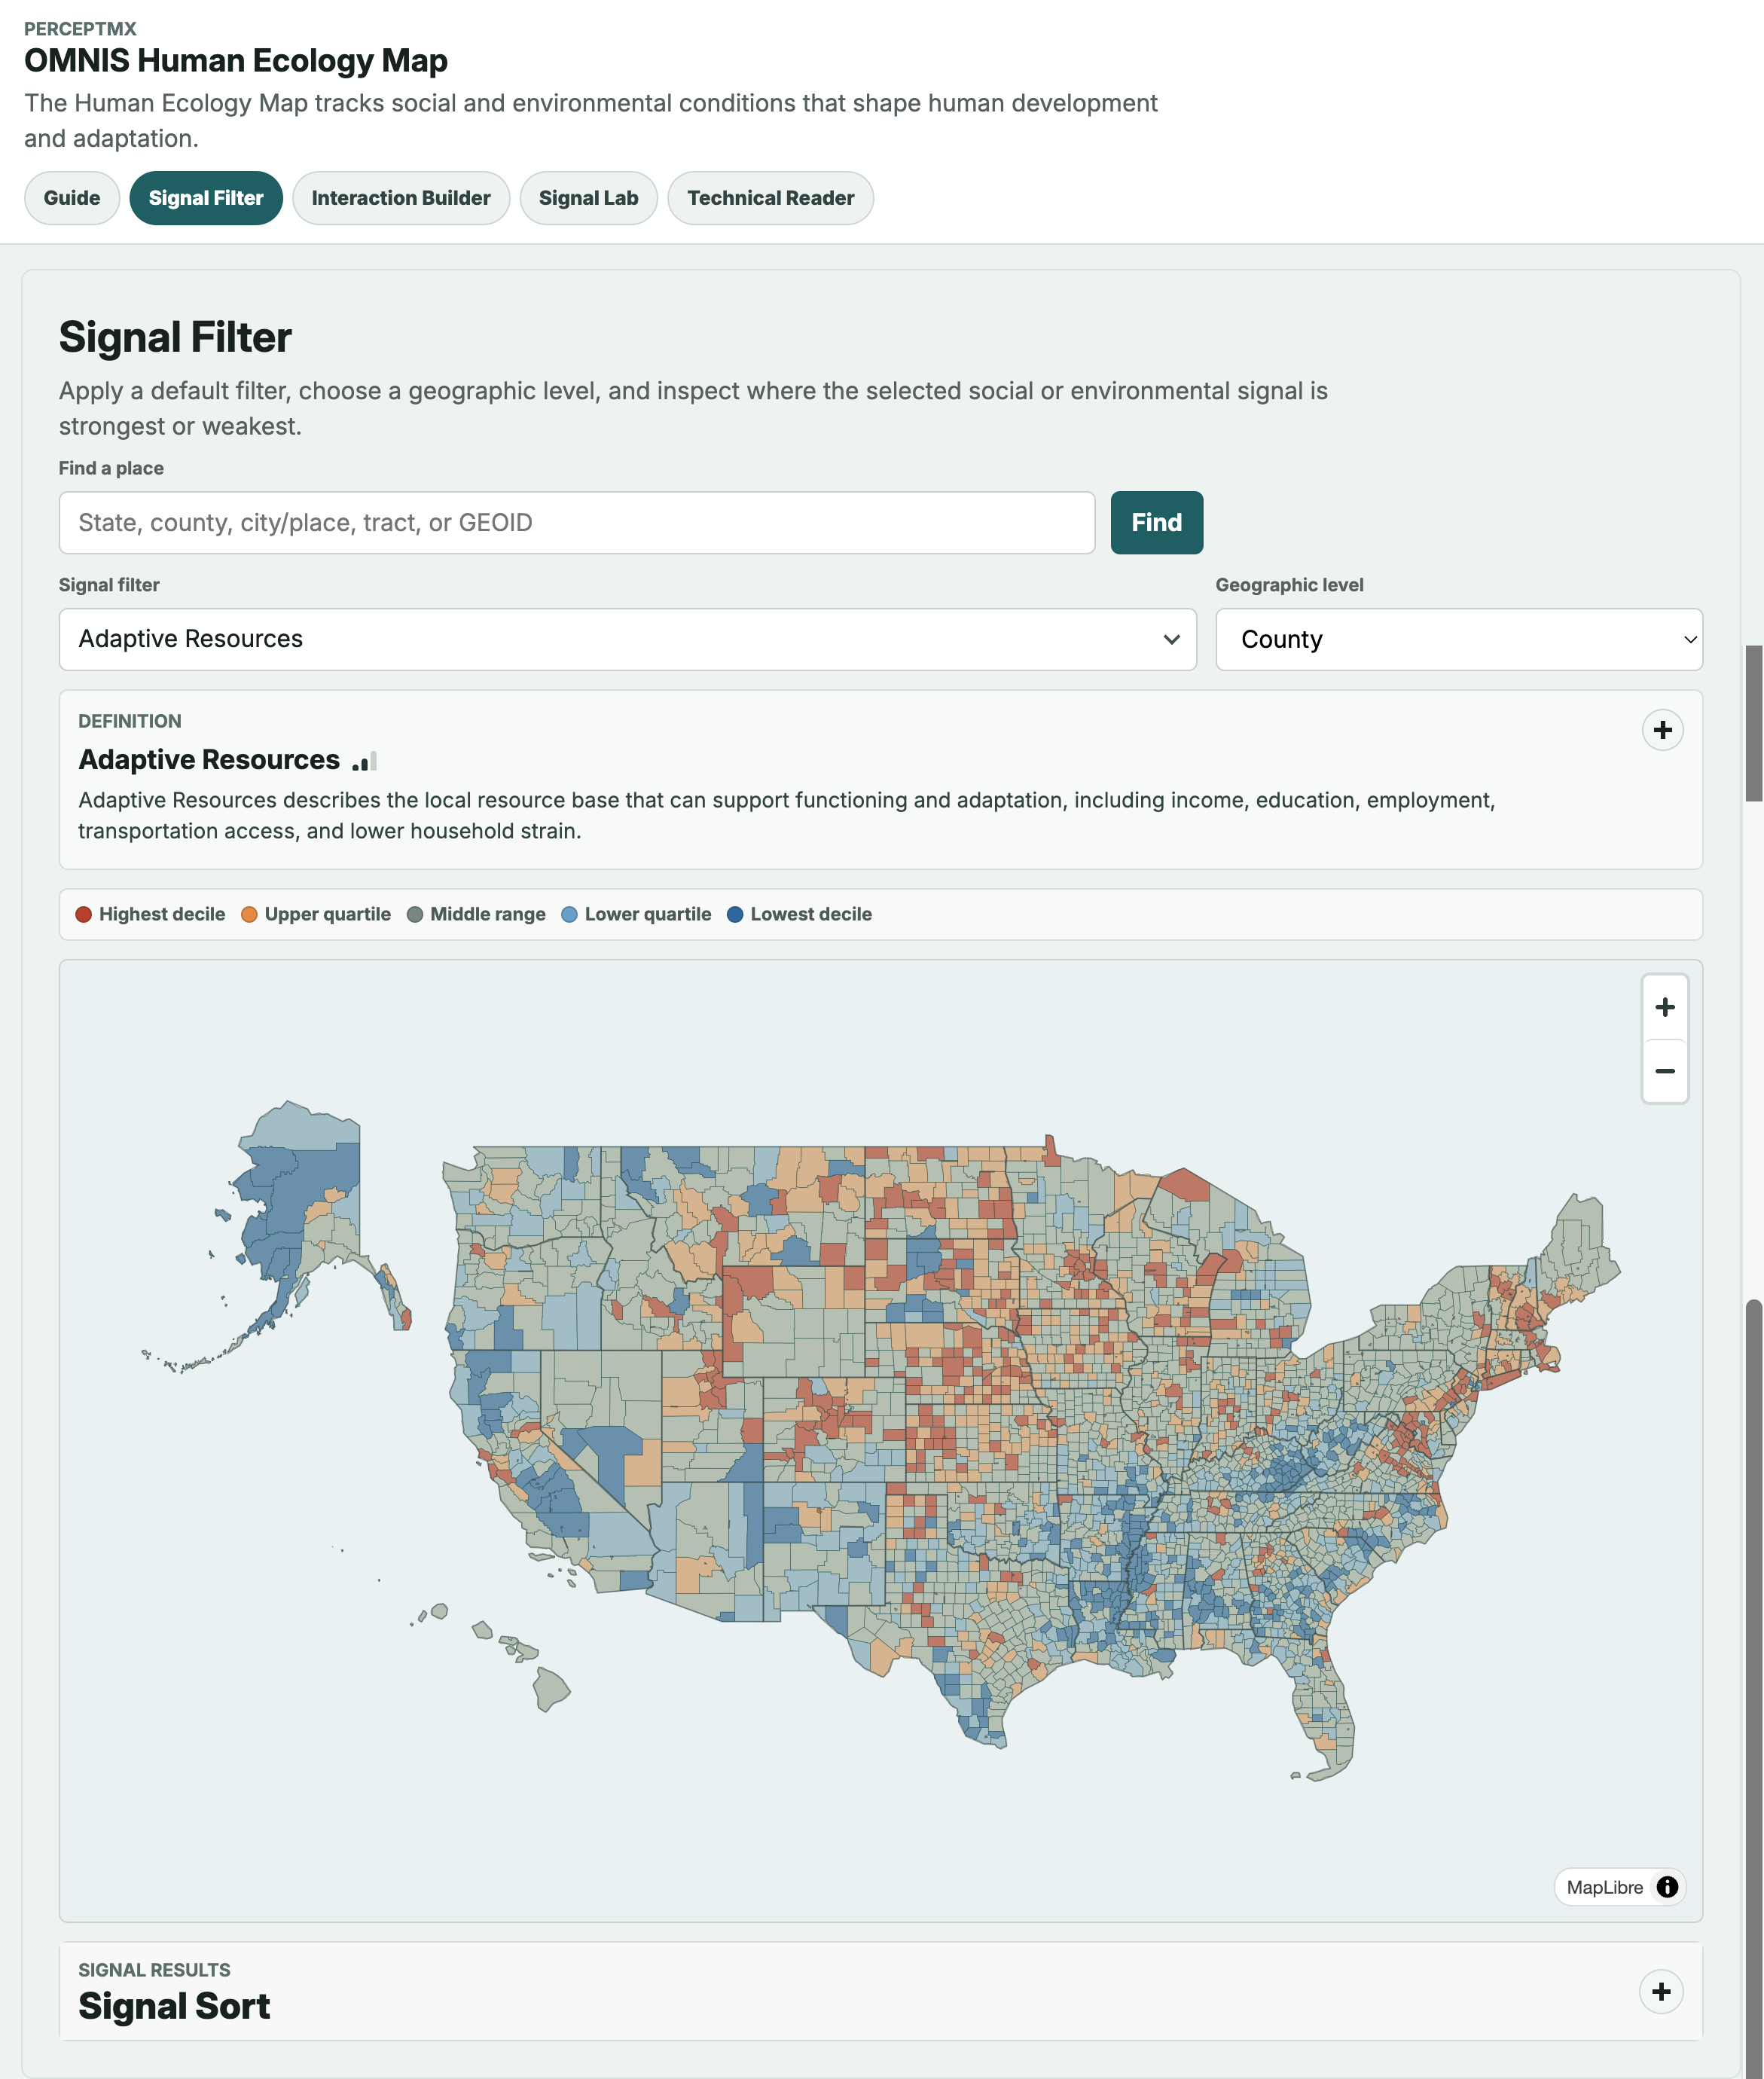Click the Lower quartile light blue swatch

tap(570, 914)
